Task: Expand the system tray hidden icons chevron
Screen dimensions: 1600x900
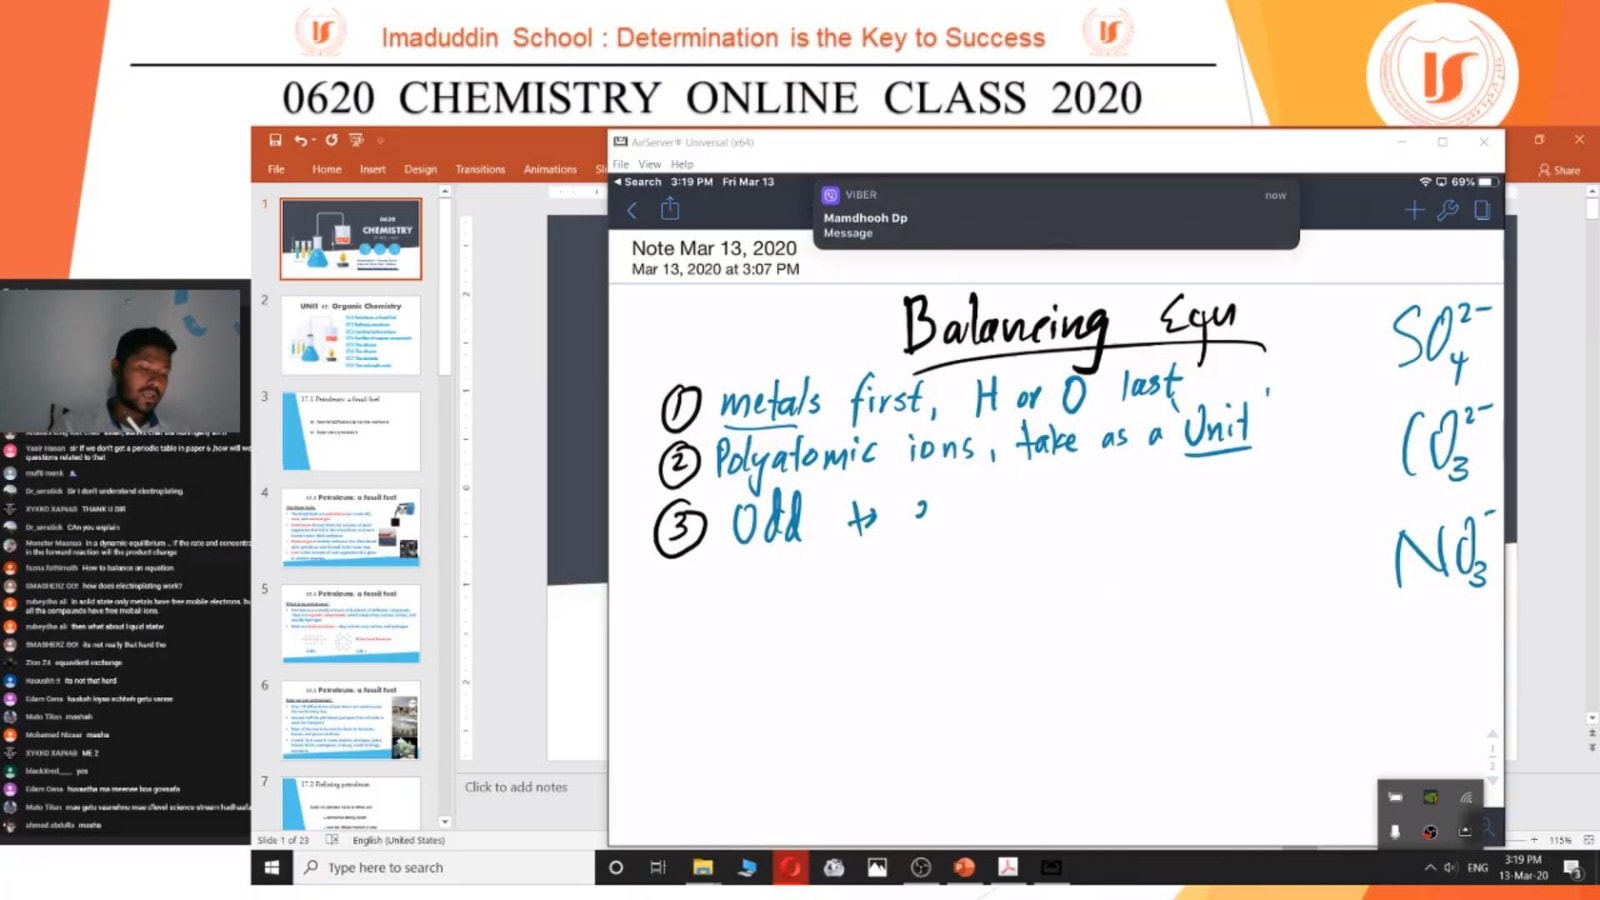Action: tap(1430, 868)
